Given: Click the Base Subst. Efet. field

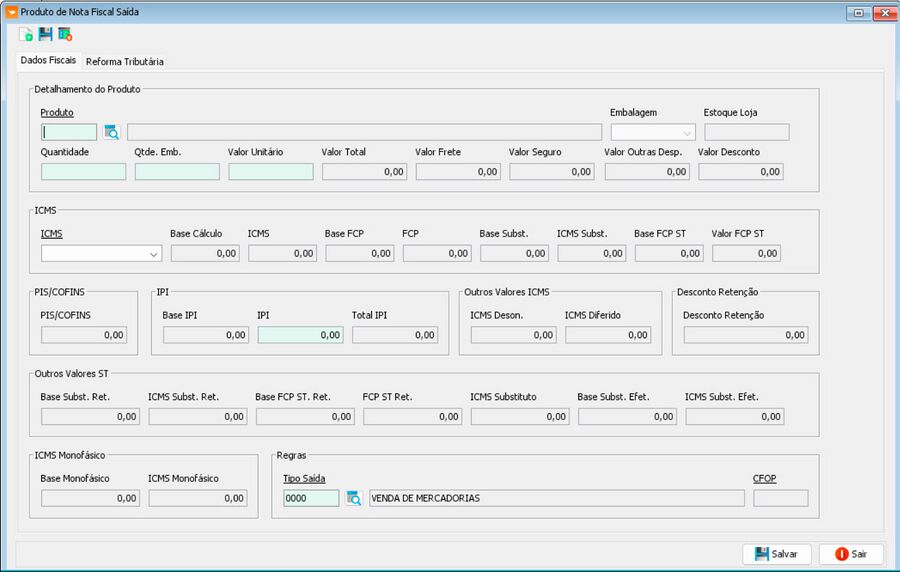Looking at the screenshot, I should click(627, 417).
